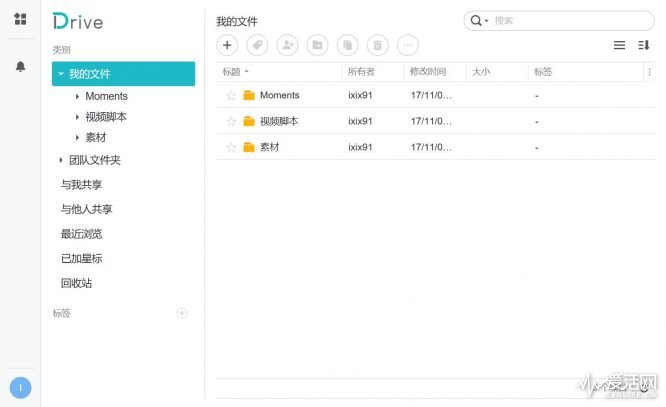Open 与我共享 in the sidebar
This screenshot has height=407, width=666.
click(x=81, y=185)
